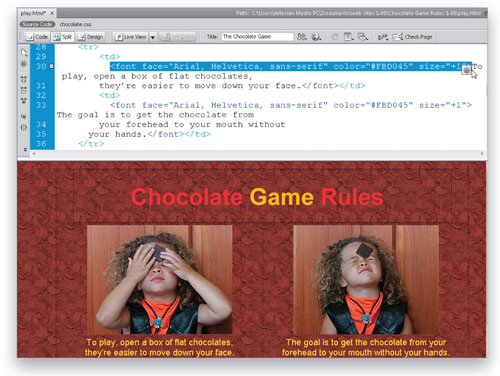
Task: Select the play.html document tab
Action: click(33, 13)
